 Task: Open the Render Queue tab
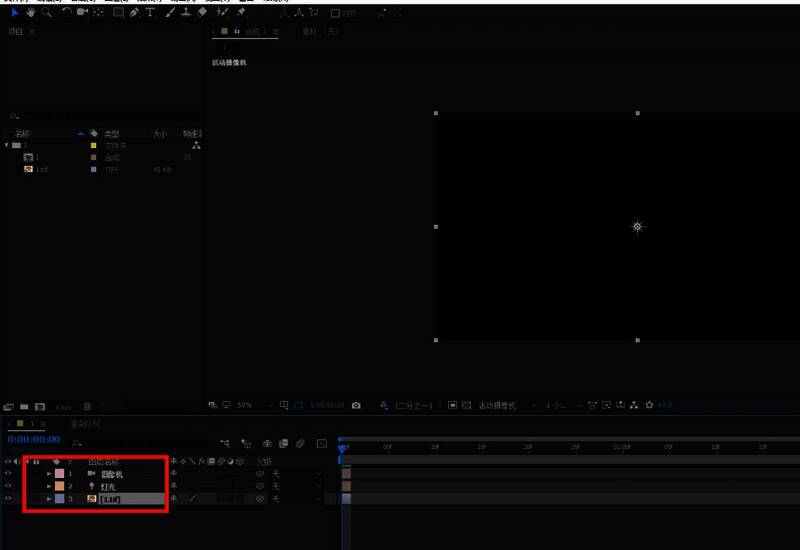[x=85, y=424]
